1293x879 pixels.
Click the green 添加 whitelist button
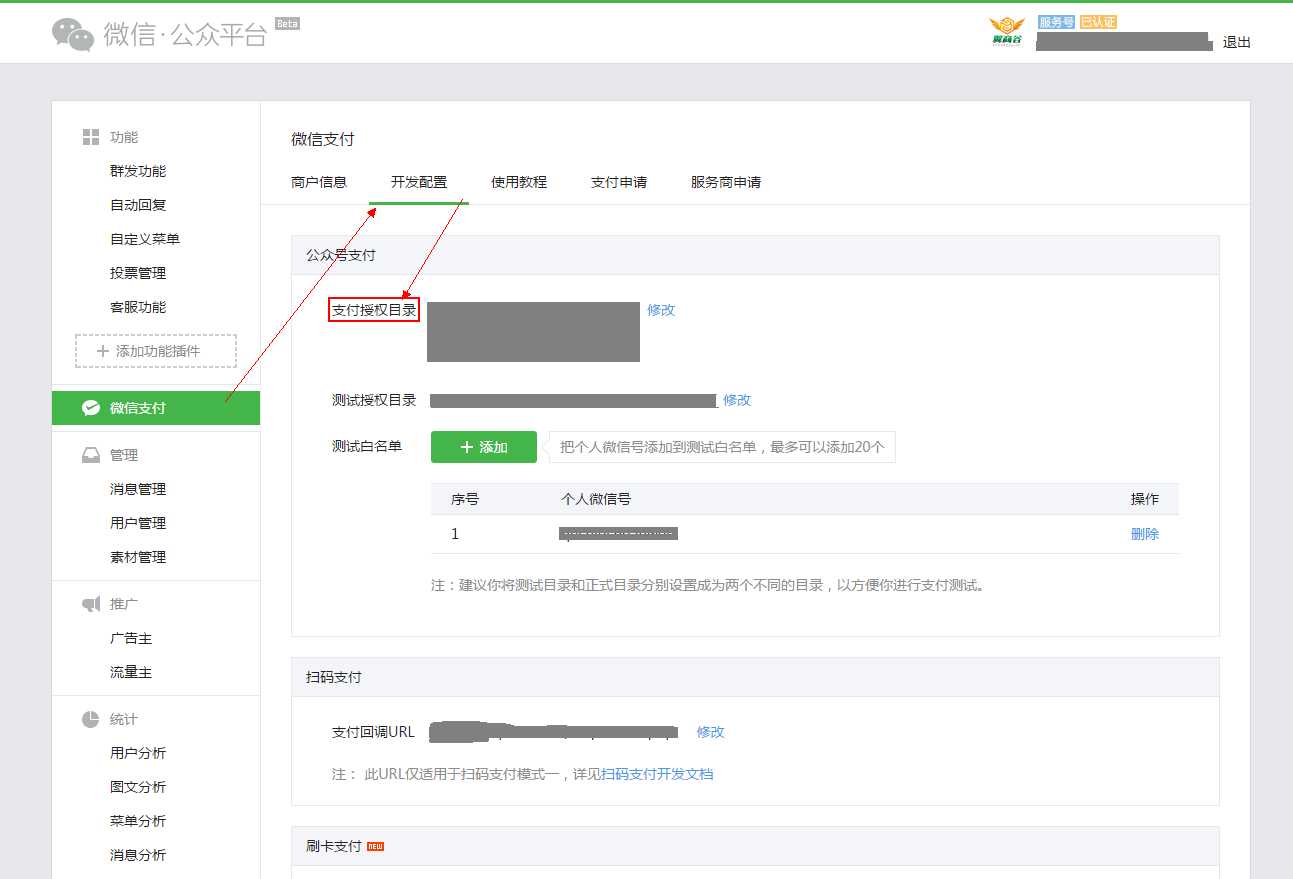tap(484, 447)
